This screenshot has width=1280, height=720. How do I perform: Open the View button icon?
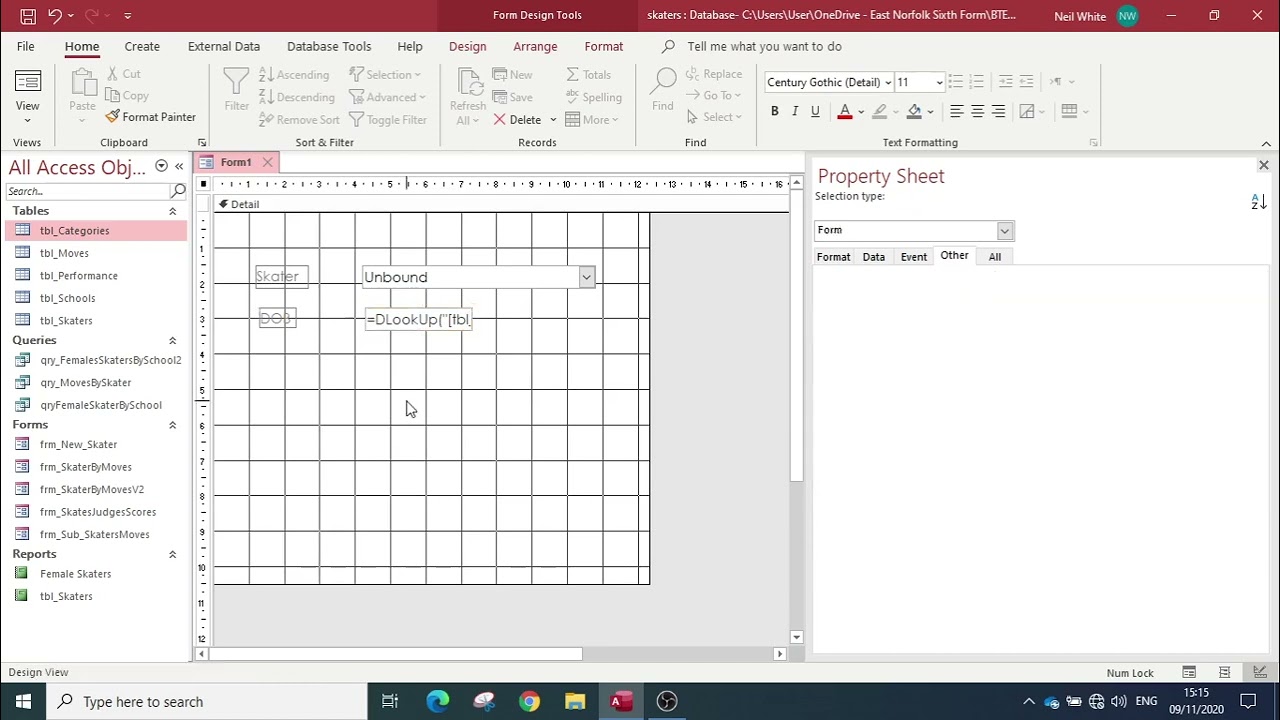[x=27, y=82]
